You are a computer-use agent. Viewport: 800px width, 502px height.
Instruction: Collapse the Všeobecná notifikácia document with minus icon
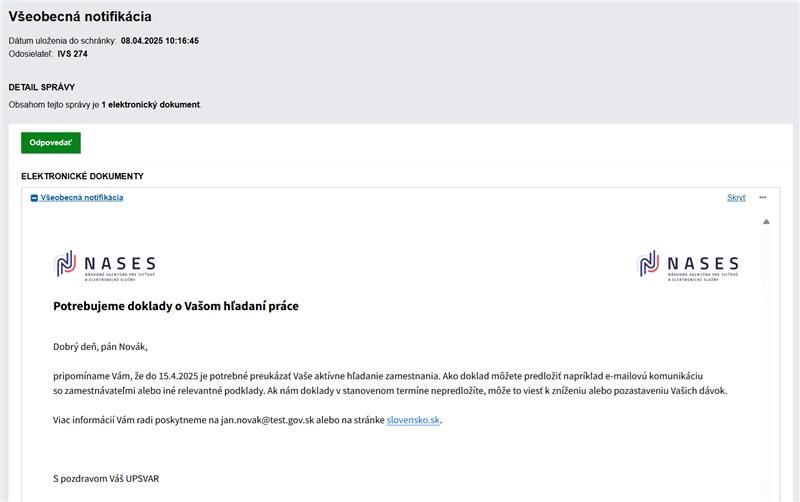[x=34, y=198]
